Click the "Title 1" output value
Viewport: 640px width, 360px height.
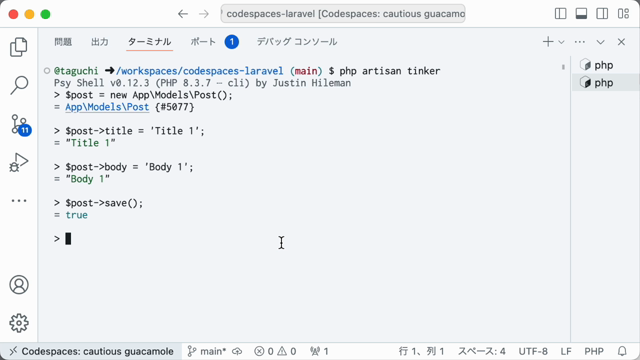(x=90, y=143)
